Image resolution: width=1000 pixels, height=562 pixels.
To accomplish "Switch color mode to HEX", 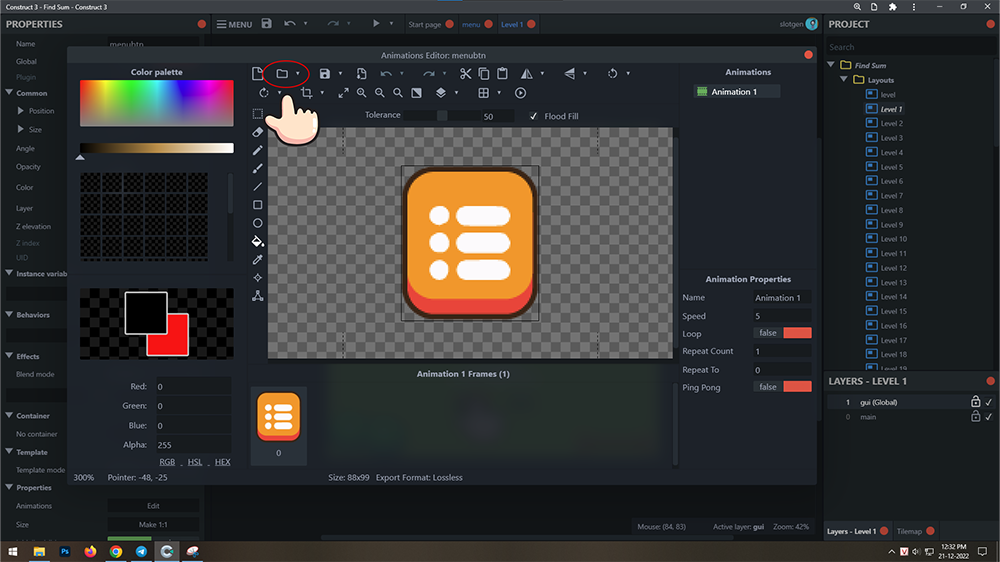I will [223, 462].
